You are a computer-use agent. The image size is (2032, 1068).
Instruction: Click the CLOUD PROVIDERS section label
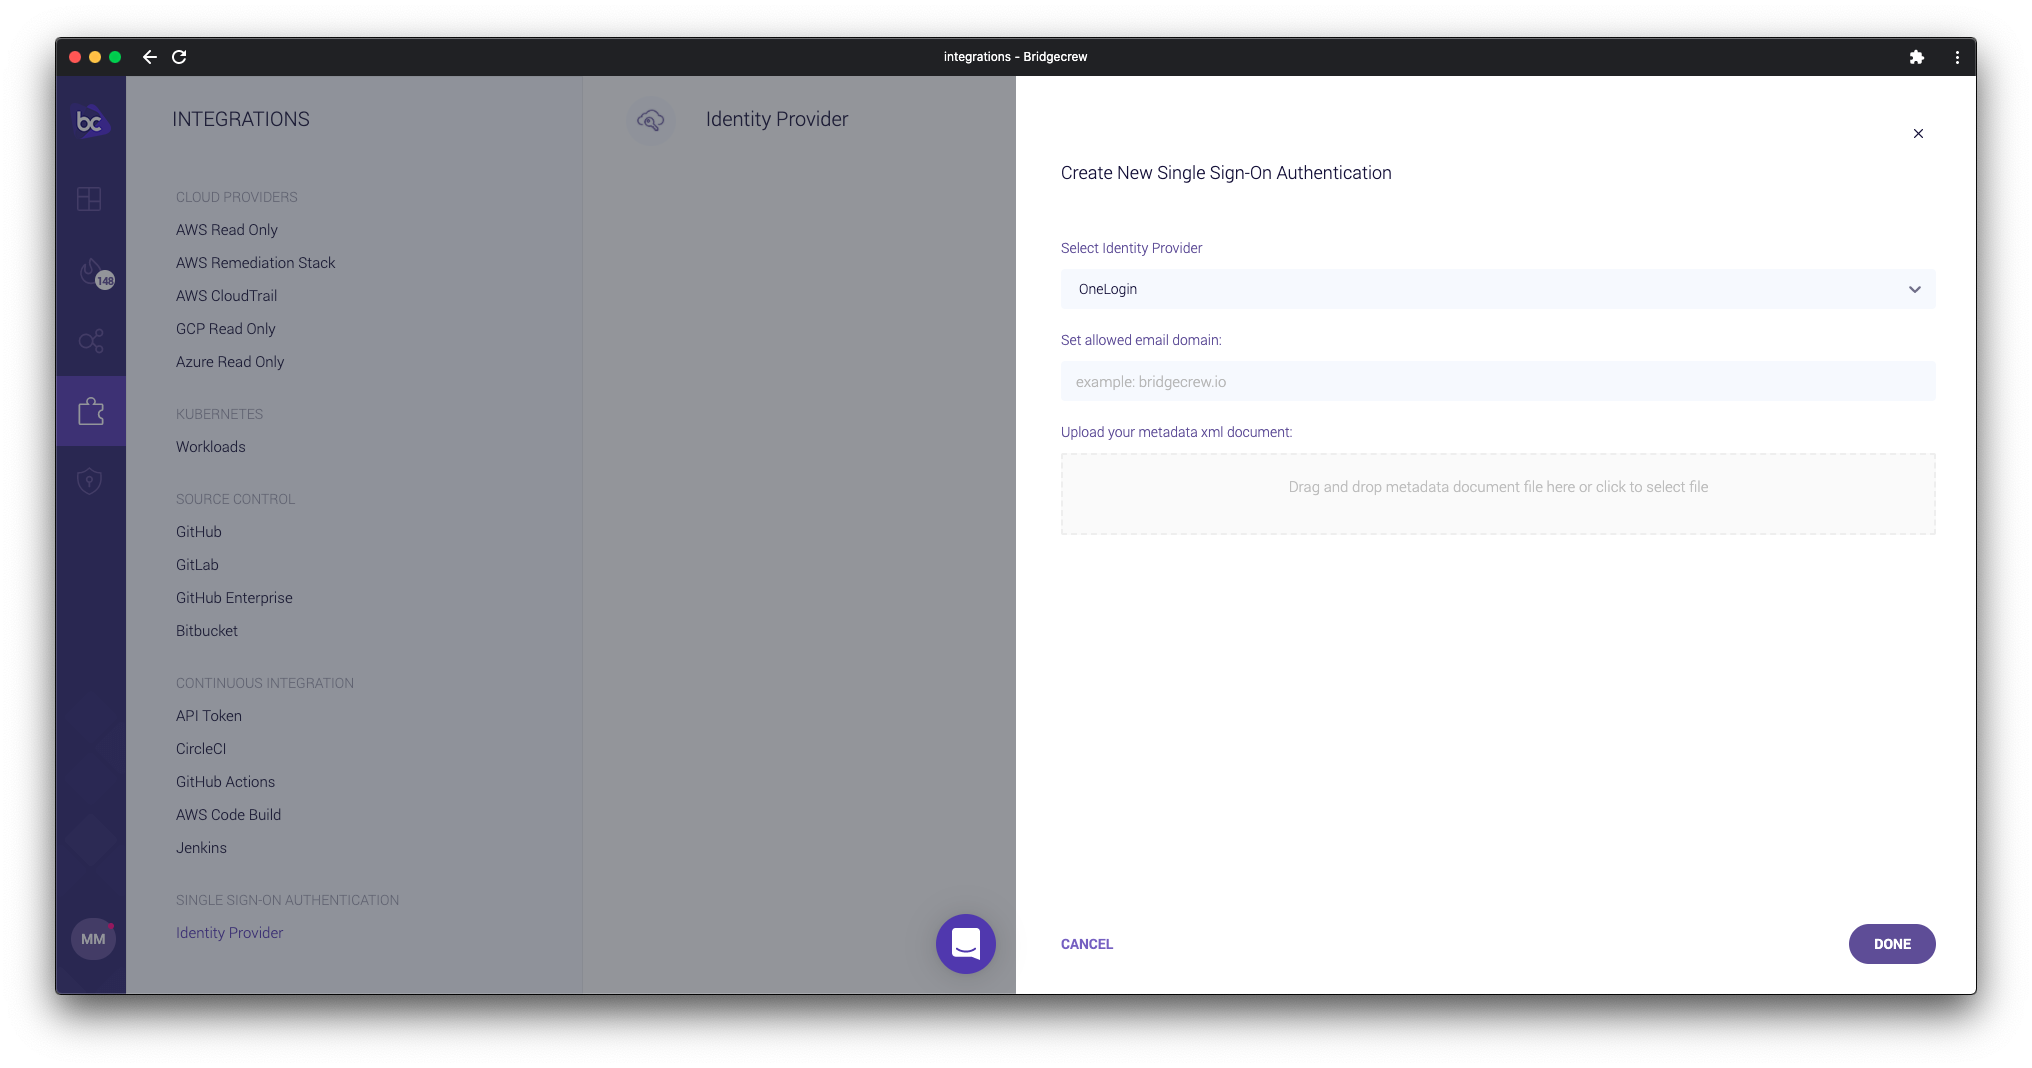237,197
